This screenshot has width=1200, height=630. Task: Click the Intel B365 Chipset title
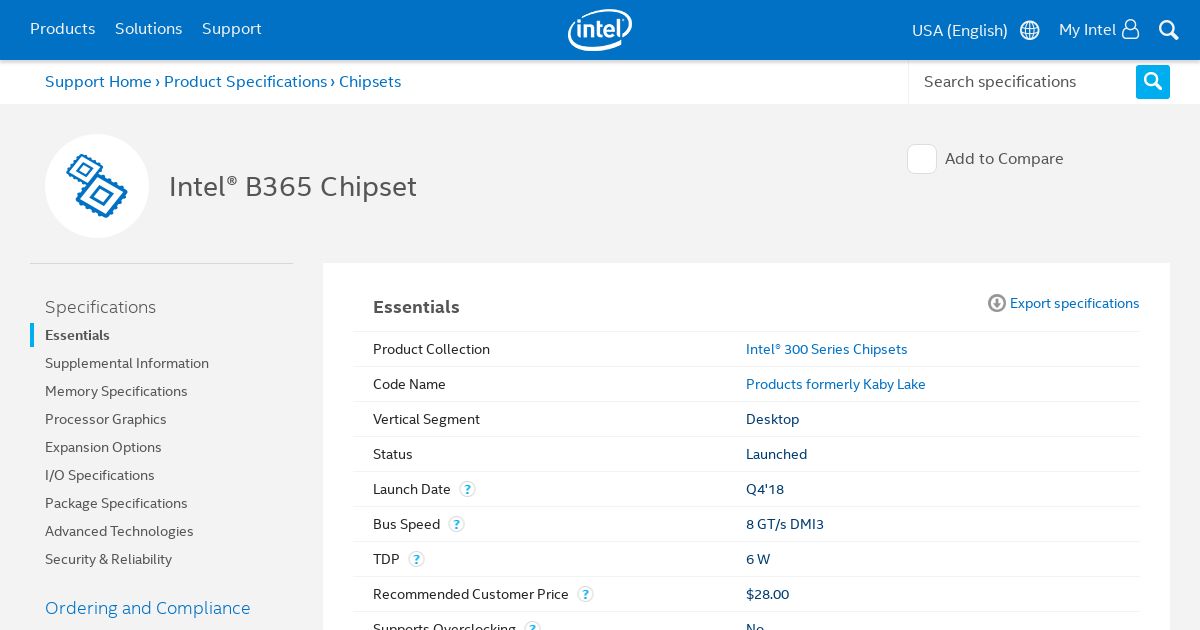(x=293, y=187)
